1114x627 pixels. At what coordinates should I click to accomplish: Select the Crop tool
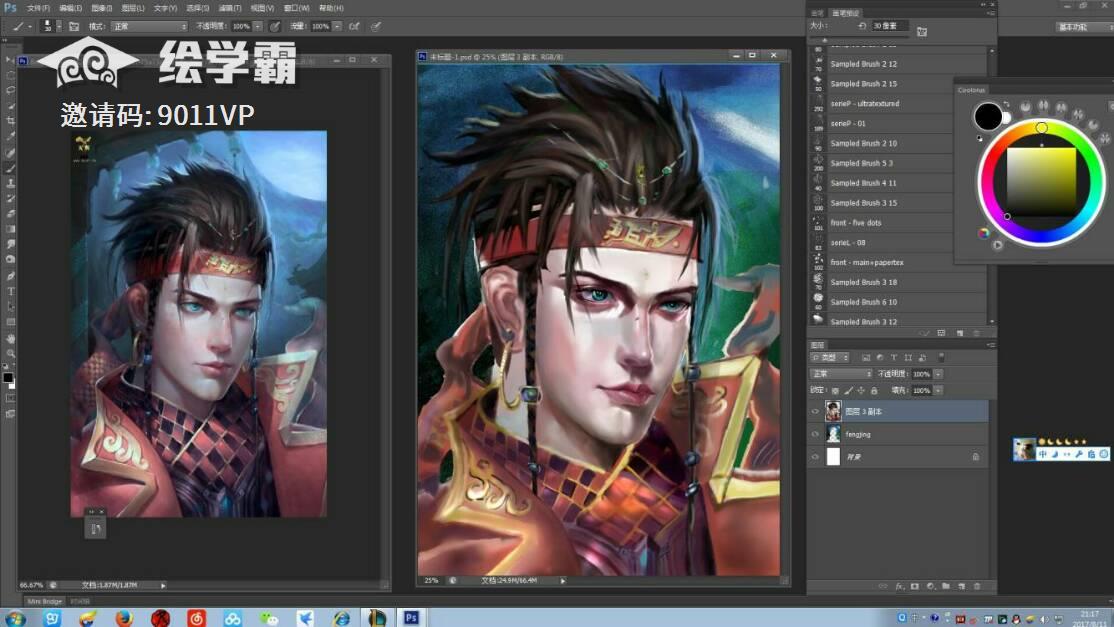coord(10,121)
